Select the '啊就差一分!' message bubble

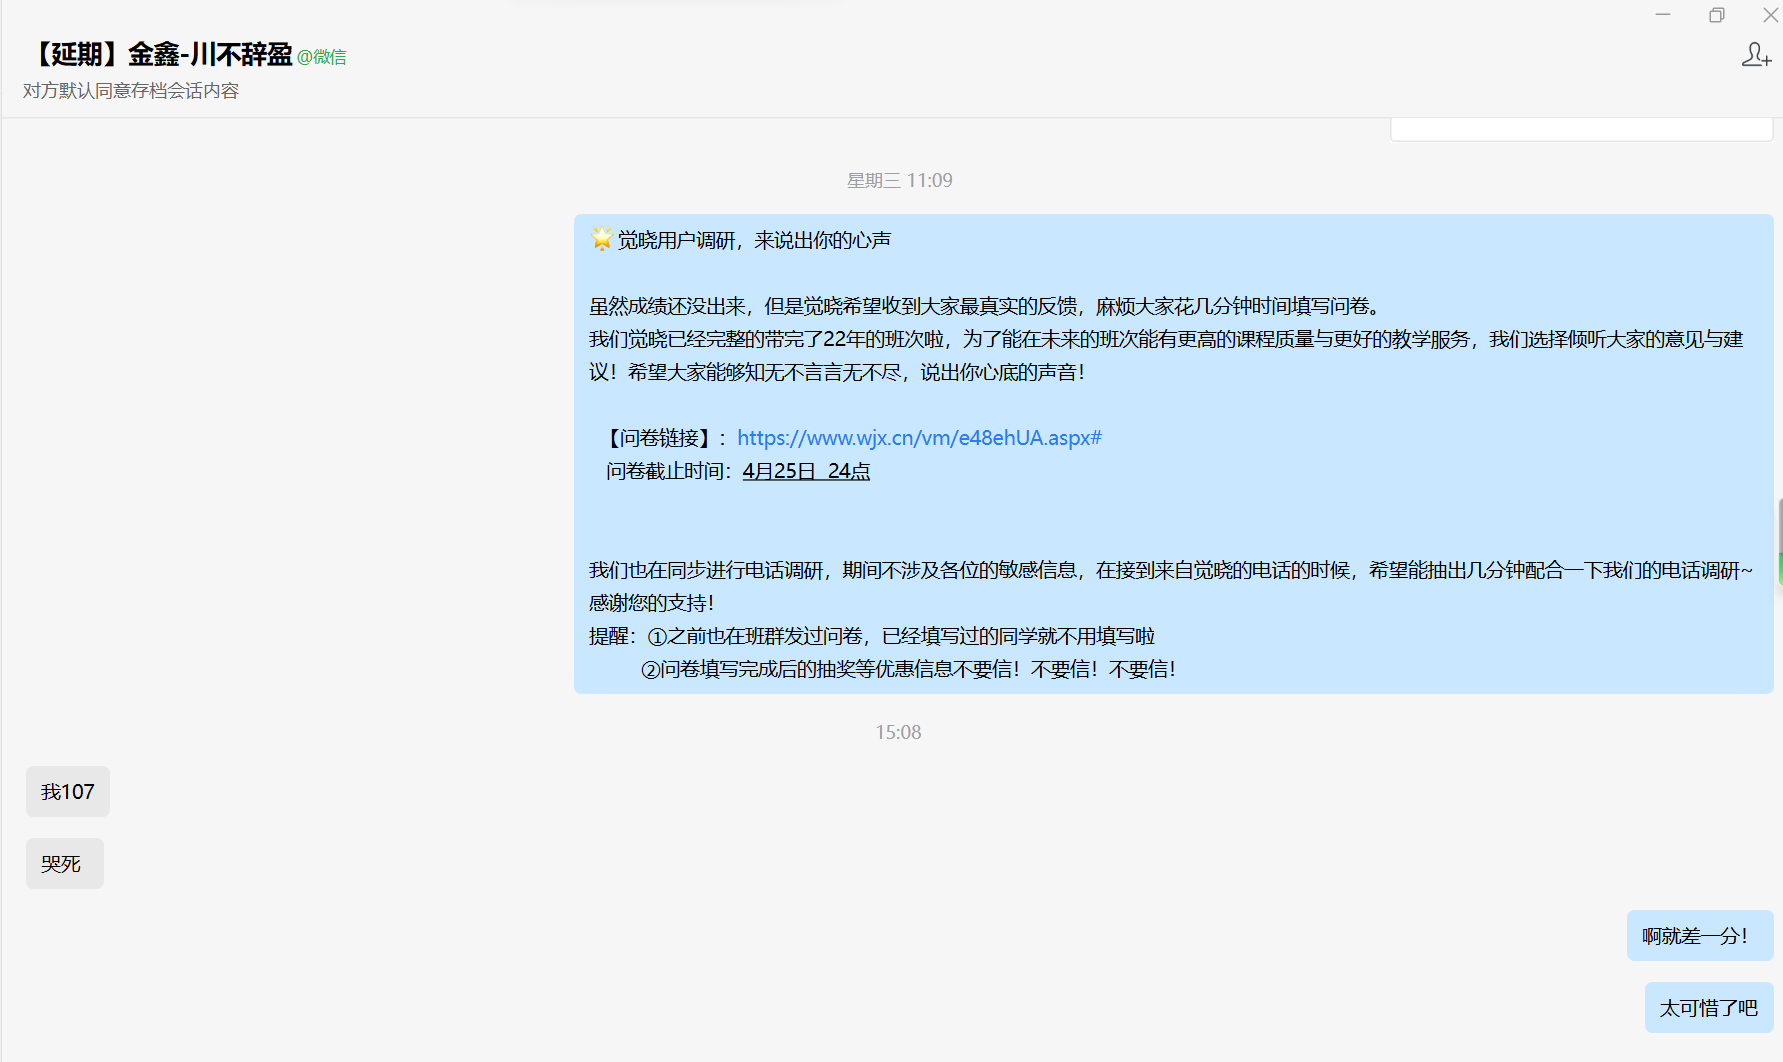click(1700, 936)
